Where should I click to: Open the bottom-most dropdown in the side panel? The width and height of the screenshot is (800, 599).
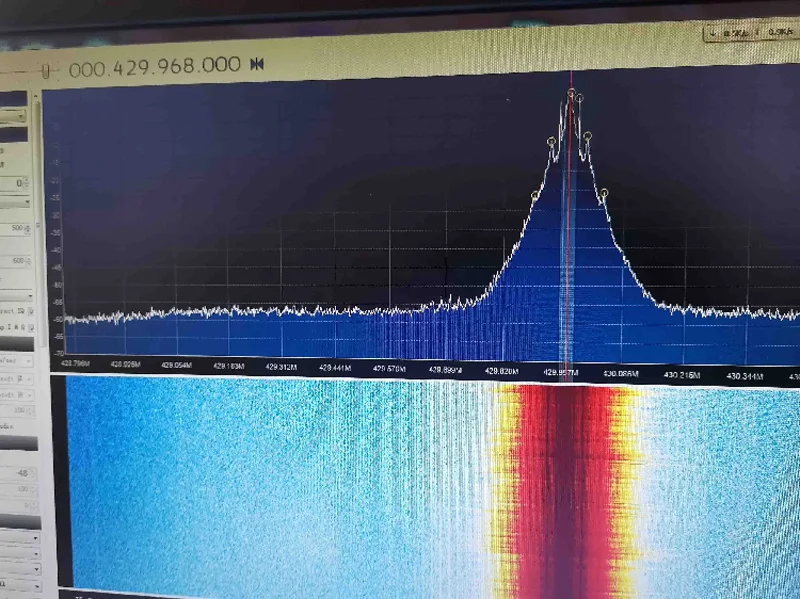click(x=19, y=585)
